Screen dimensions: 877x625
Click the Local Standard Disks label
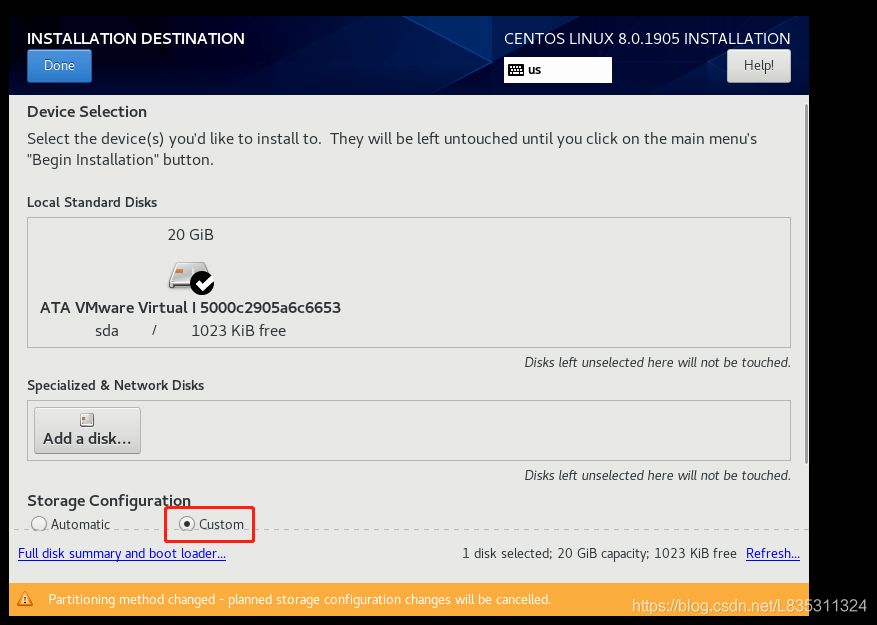(92, 202)
